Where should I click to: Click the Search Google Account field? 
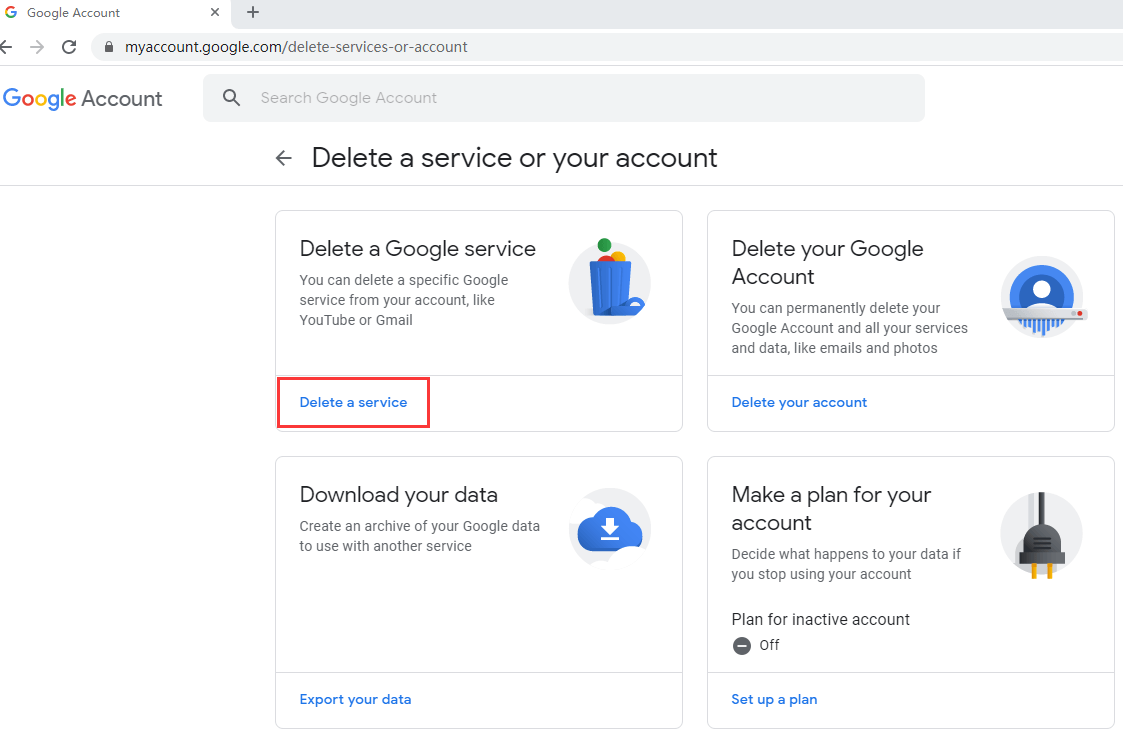coord(560,98)
